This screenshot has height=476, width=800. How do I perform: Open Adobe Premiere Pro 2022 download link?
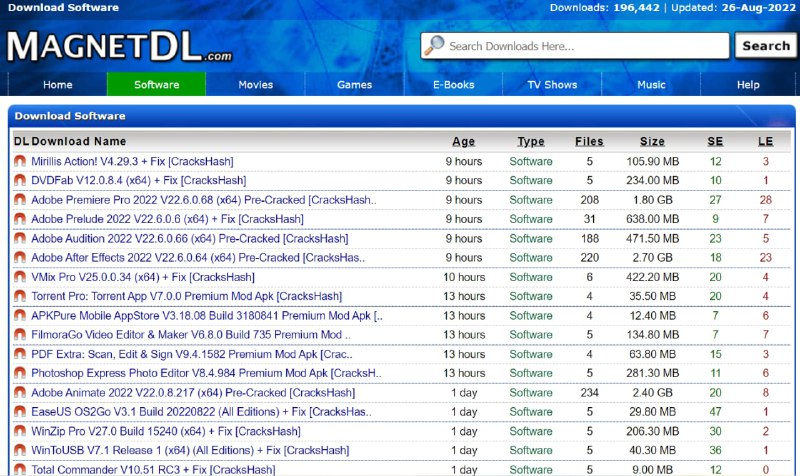point(204,199)
